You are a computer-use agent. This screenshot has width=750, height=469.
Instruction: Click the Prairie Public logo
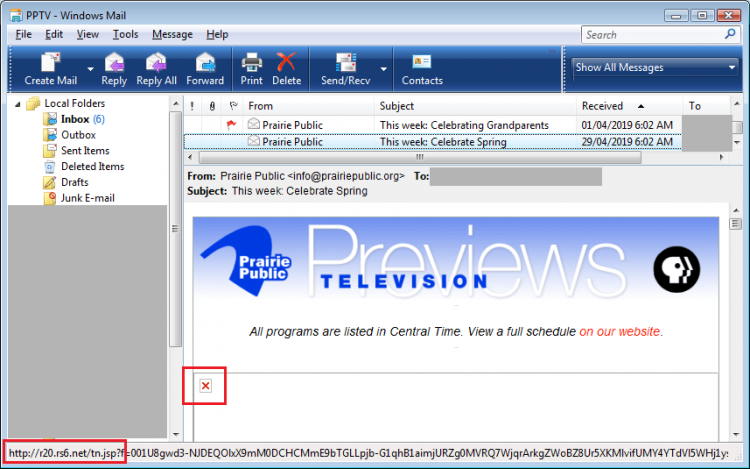pyautogui.click(x=246, y=262)
